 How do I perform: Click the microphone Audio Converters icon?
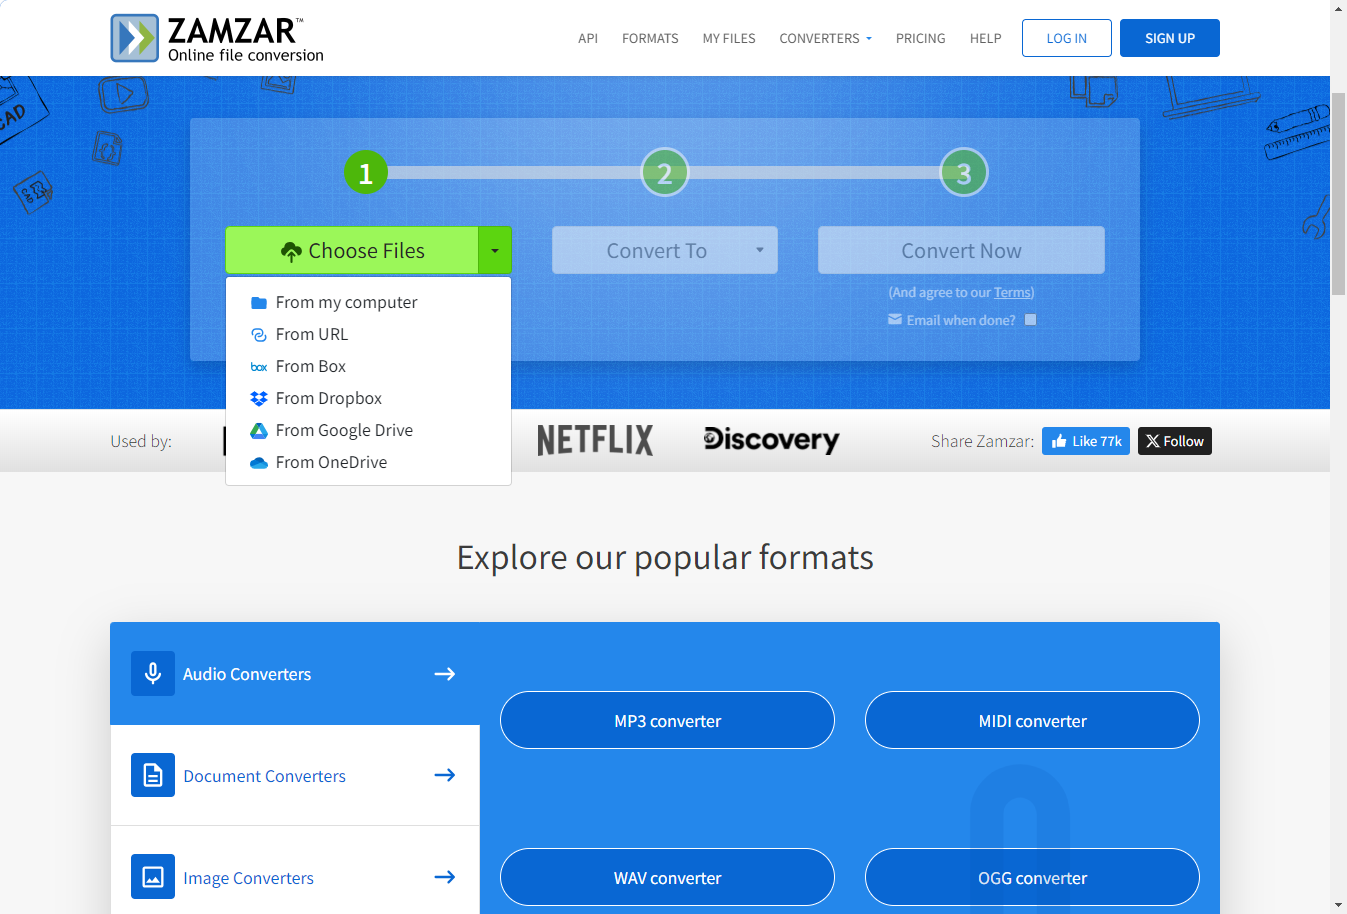click(x=153, y=674)
